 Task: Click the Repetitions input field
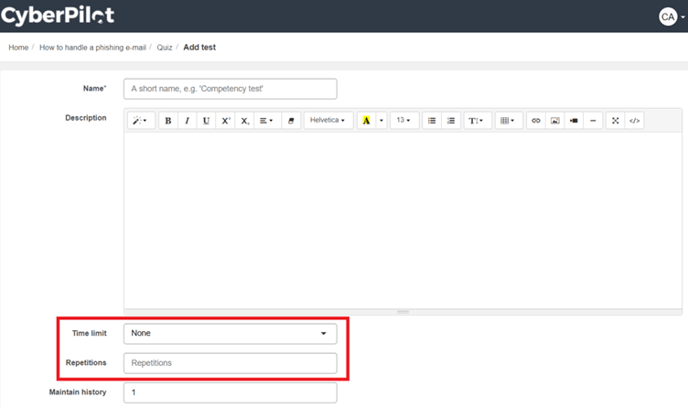pyautogui.click(x=230, y=363)
